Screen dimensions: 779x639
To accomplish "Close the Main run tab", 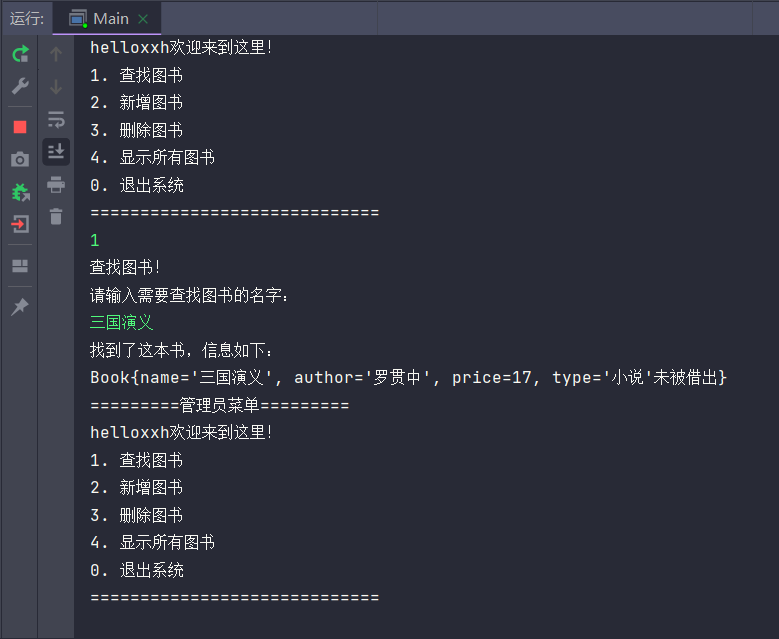I will (144, 19).
